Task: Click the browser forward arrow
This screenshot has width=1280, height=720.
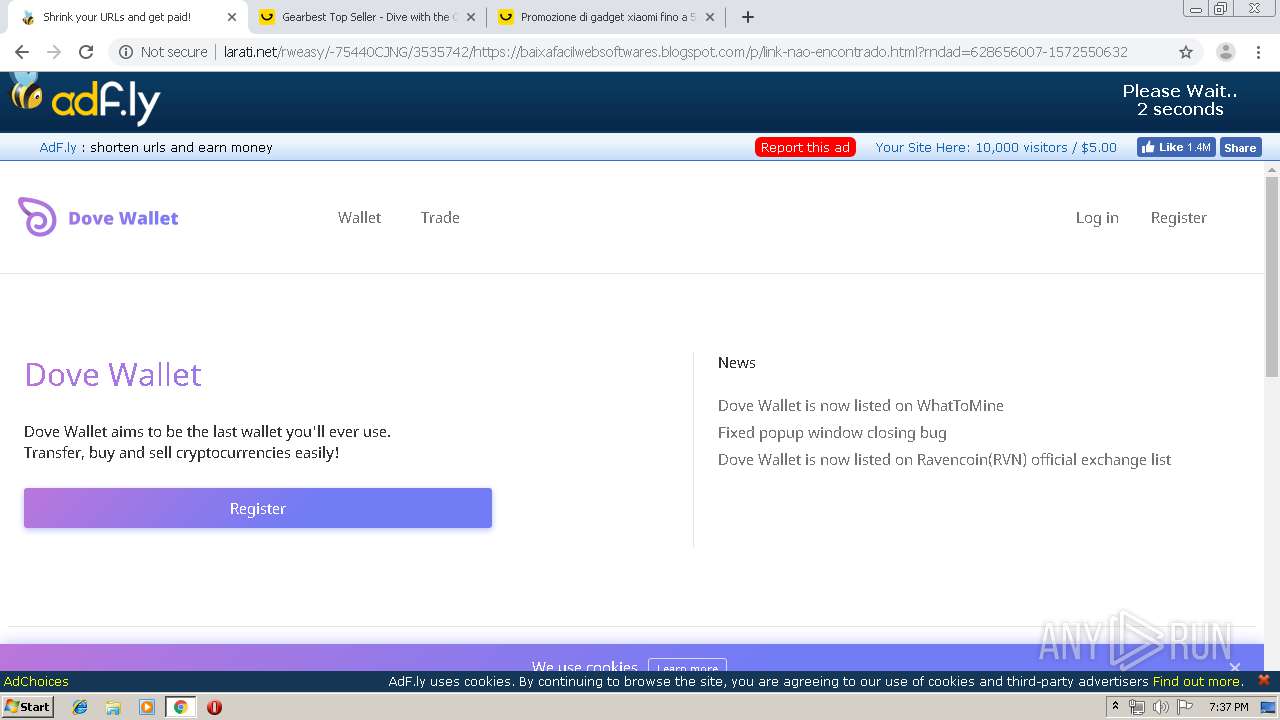Action: (x=54, y=52)
